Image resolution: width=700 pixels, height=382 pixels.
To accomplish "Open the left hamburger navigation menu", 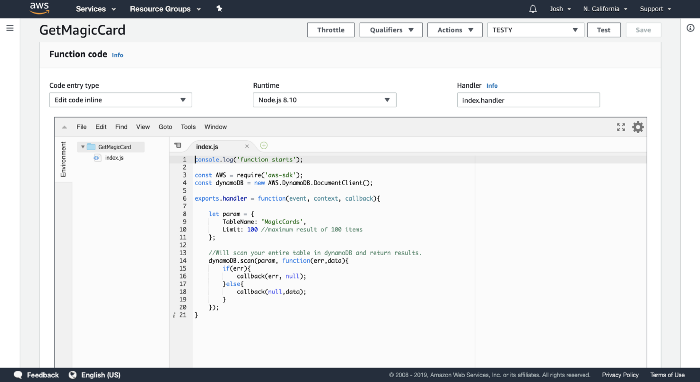I will (10, 28).
